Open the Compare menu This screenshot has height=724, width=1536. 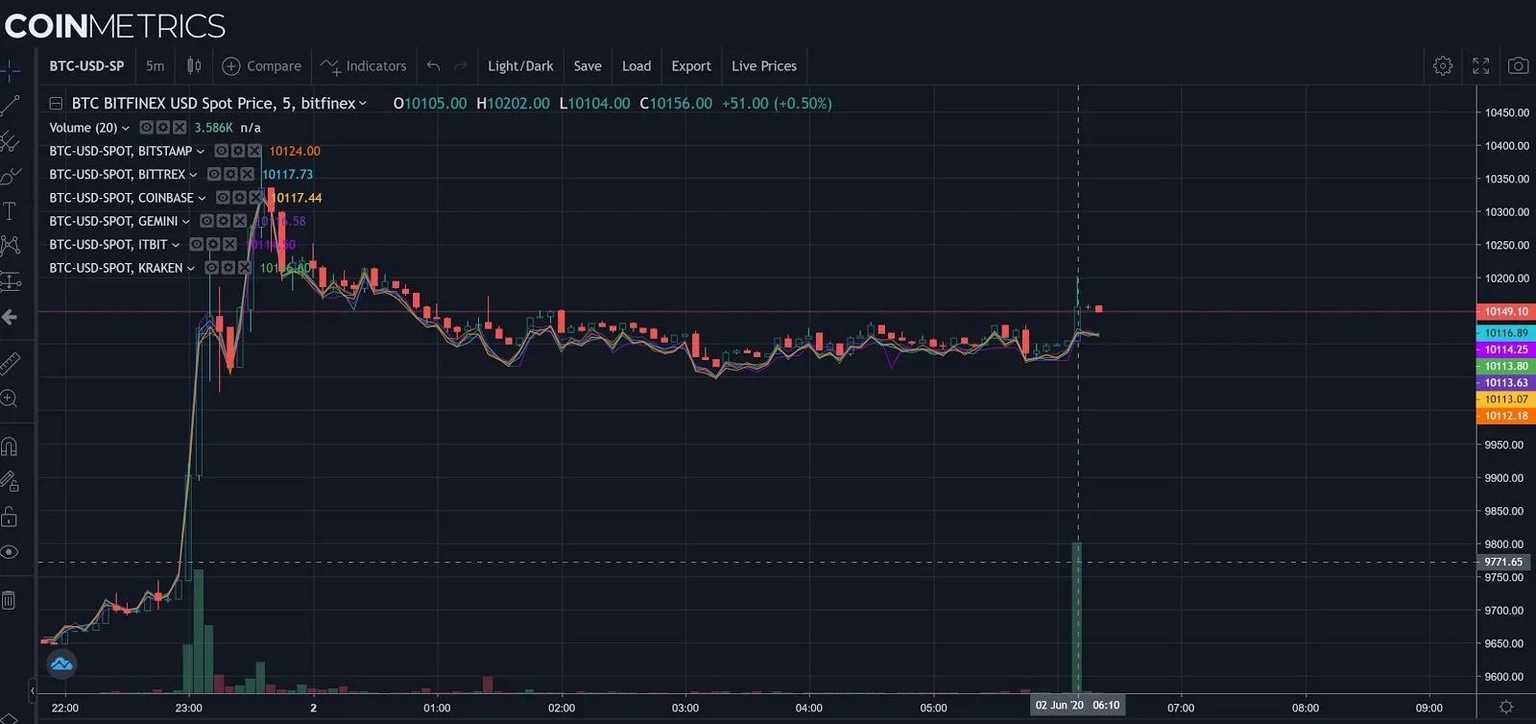(262, 66)
